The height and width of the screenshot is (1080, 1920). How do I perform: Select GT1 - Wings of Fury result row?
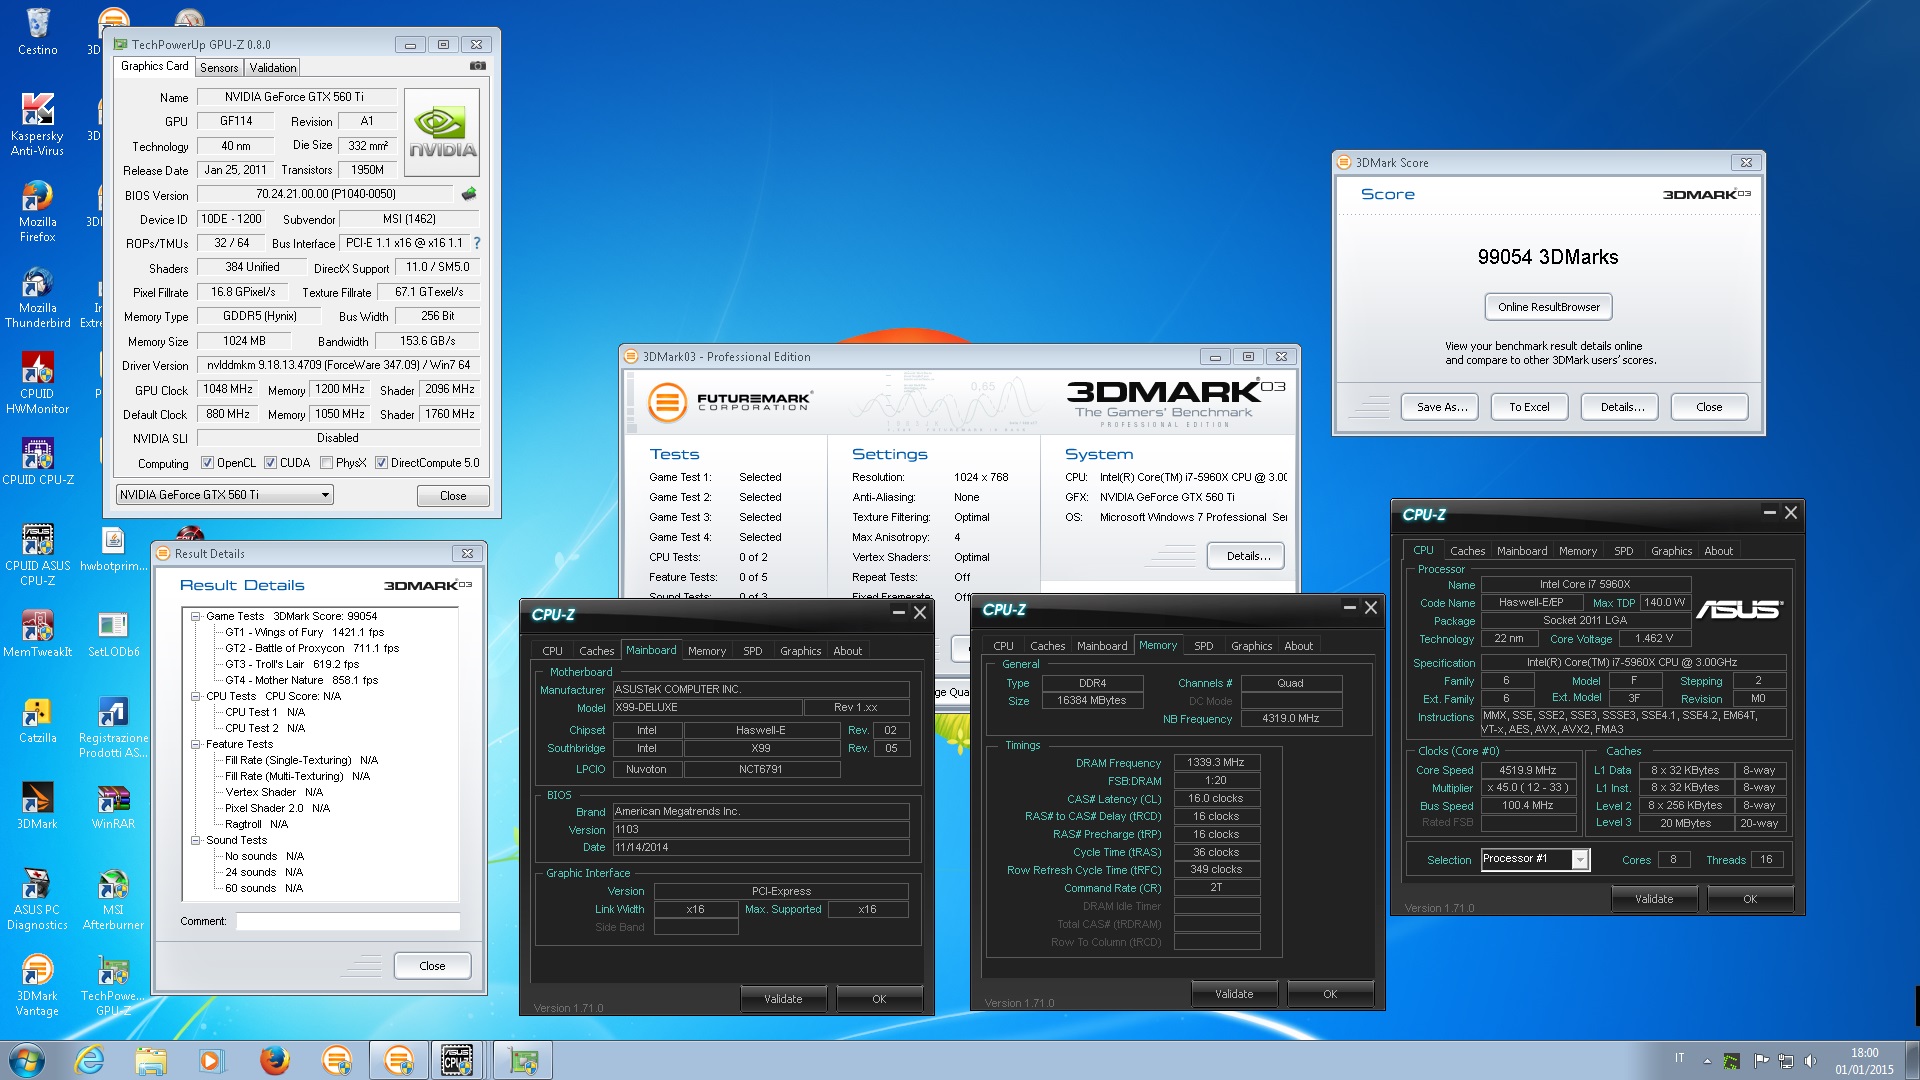click(304, 632)
